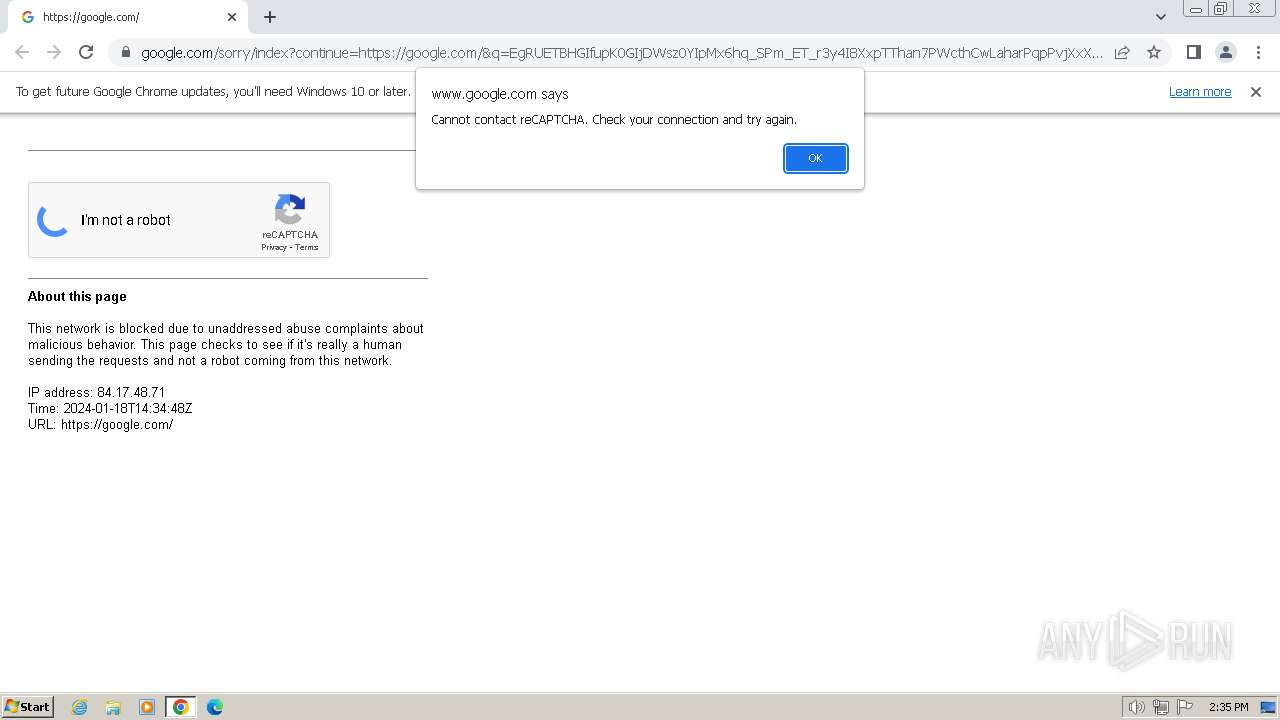The image size is (1280, 720).
Task: Go forward to next page
Action: (x=54, y=52)
